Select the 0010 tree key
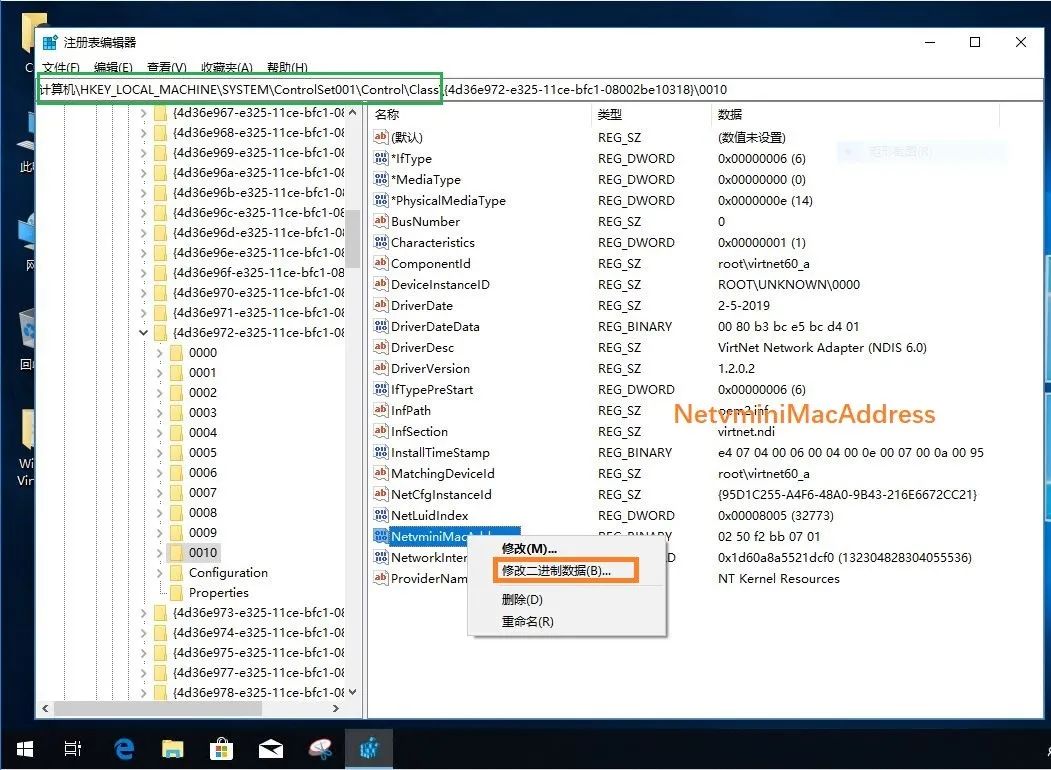This screenshot has width=1051, height=770. pos(202,553)
